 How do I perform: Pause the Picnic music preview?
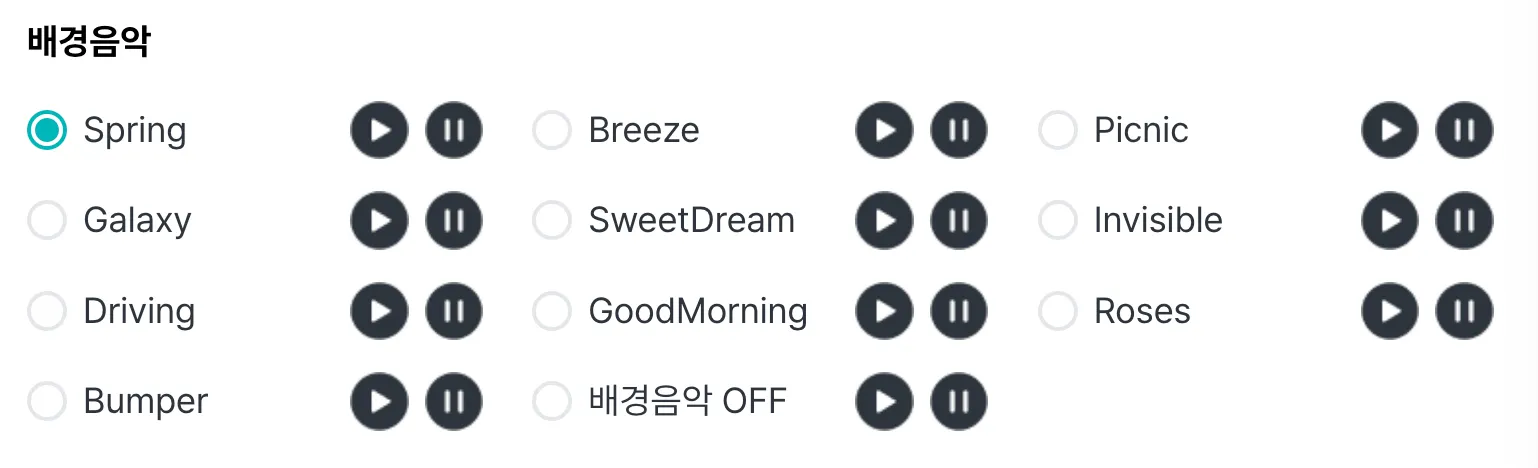click(x=1465, y=130)
